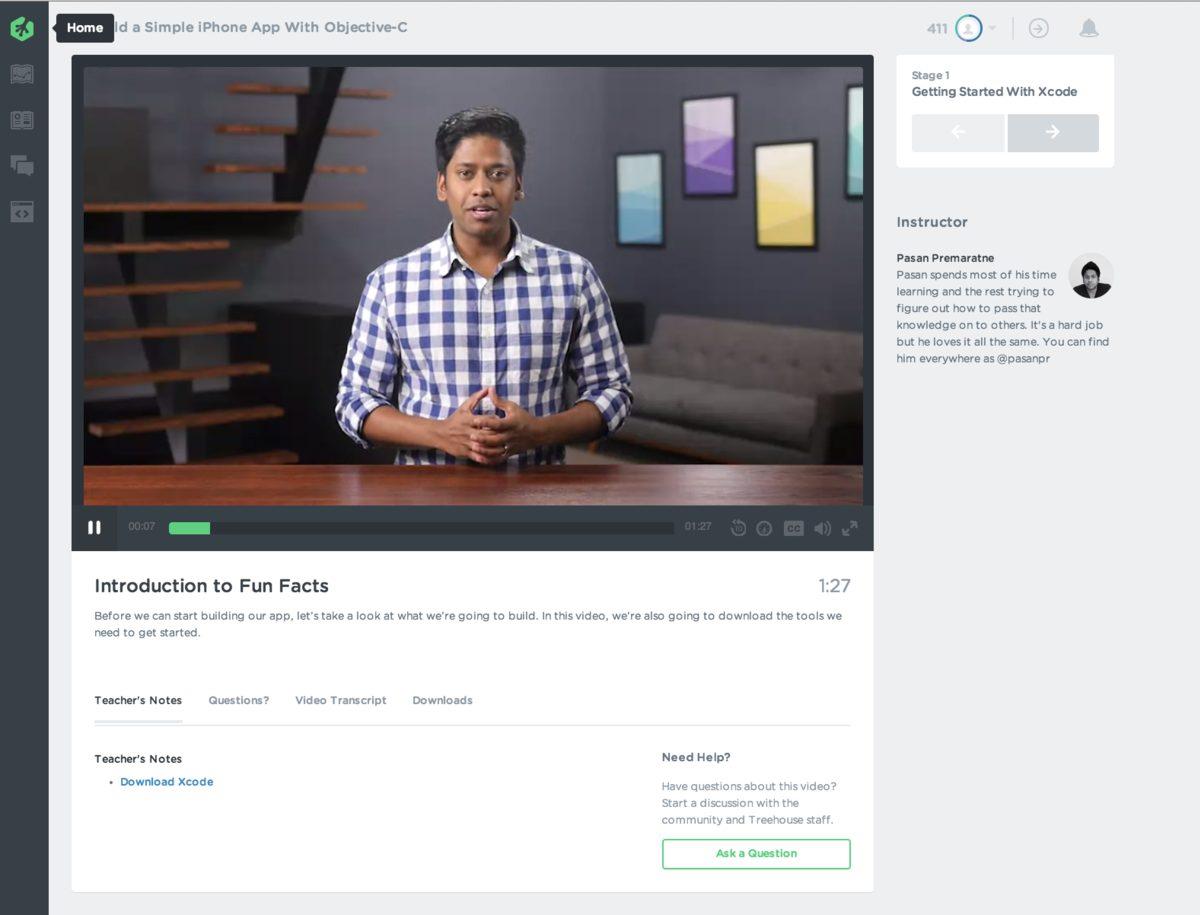Switch to the Video Transcript tab

[x=340, y=700]
